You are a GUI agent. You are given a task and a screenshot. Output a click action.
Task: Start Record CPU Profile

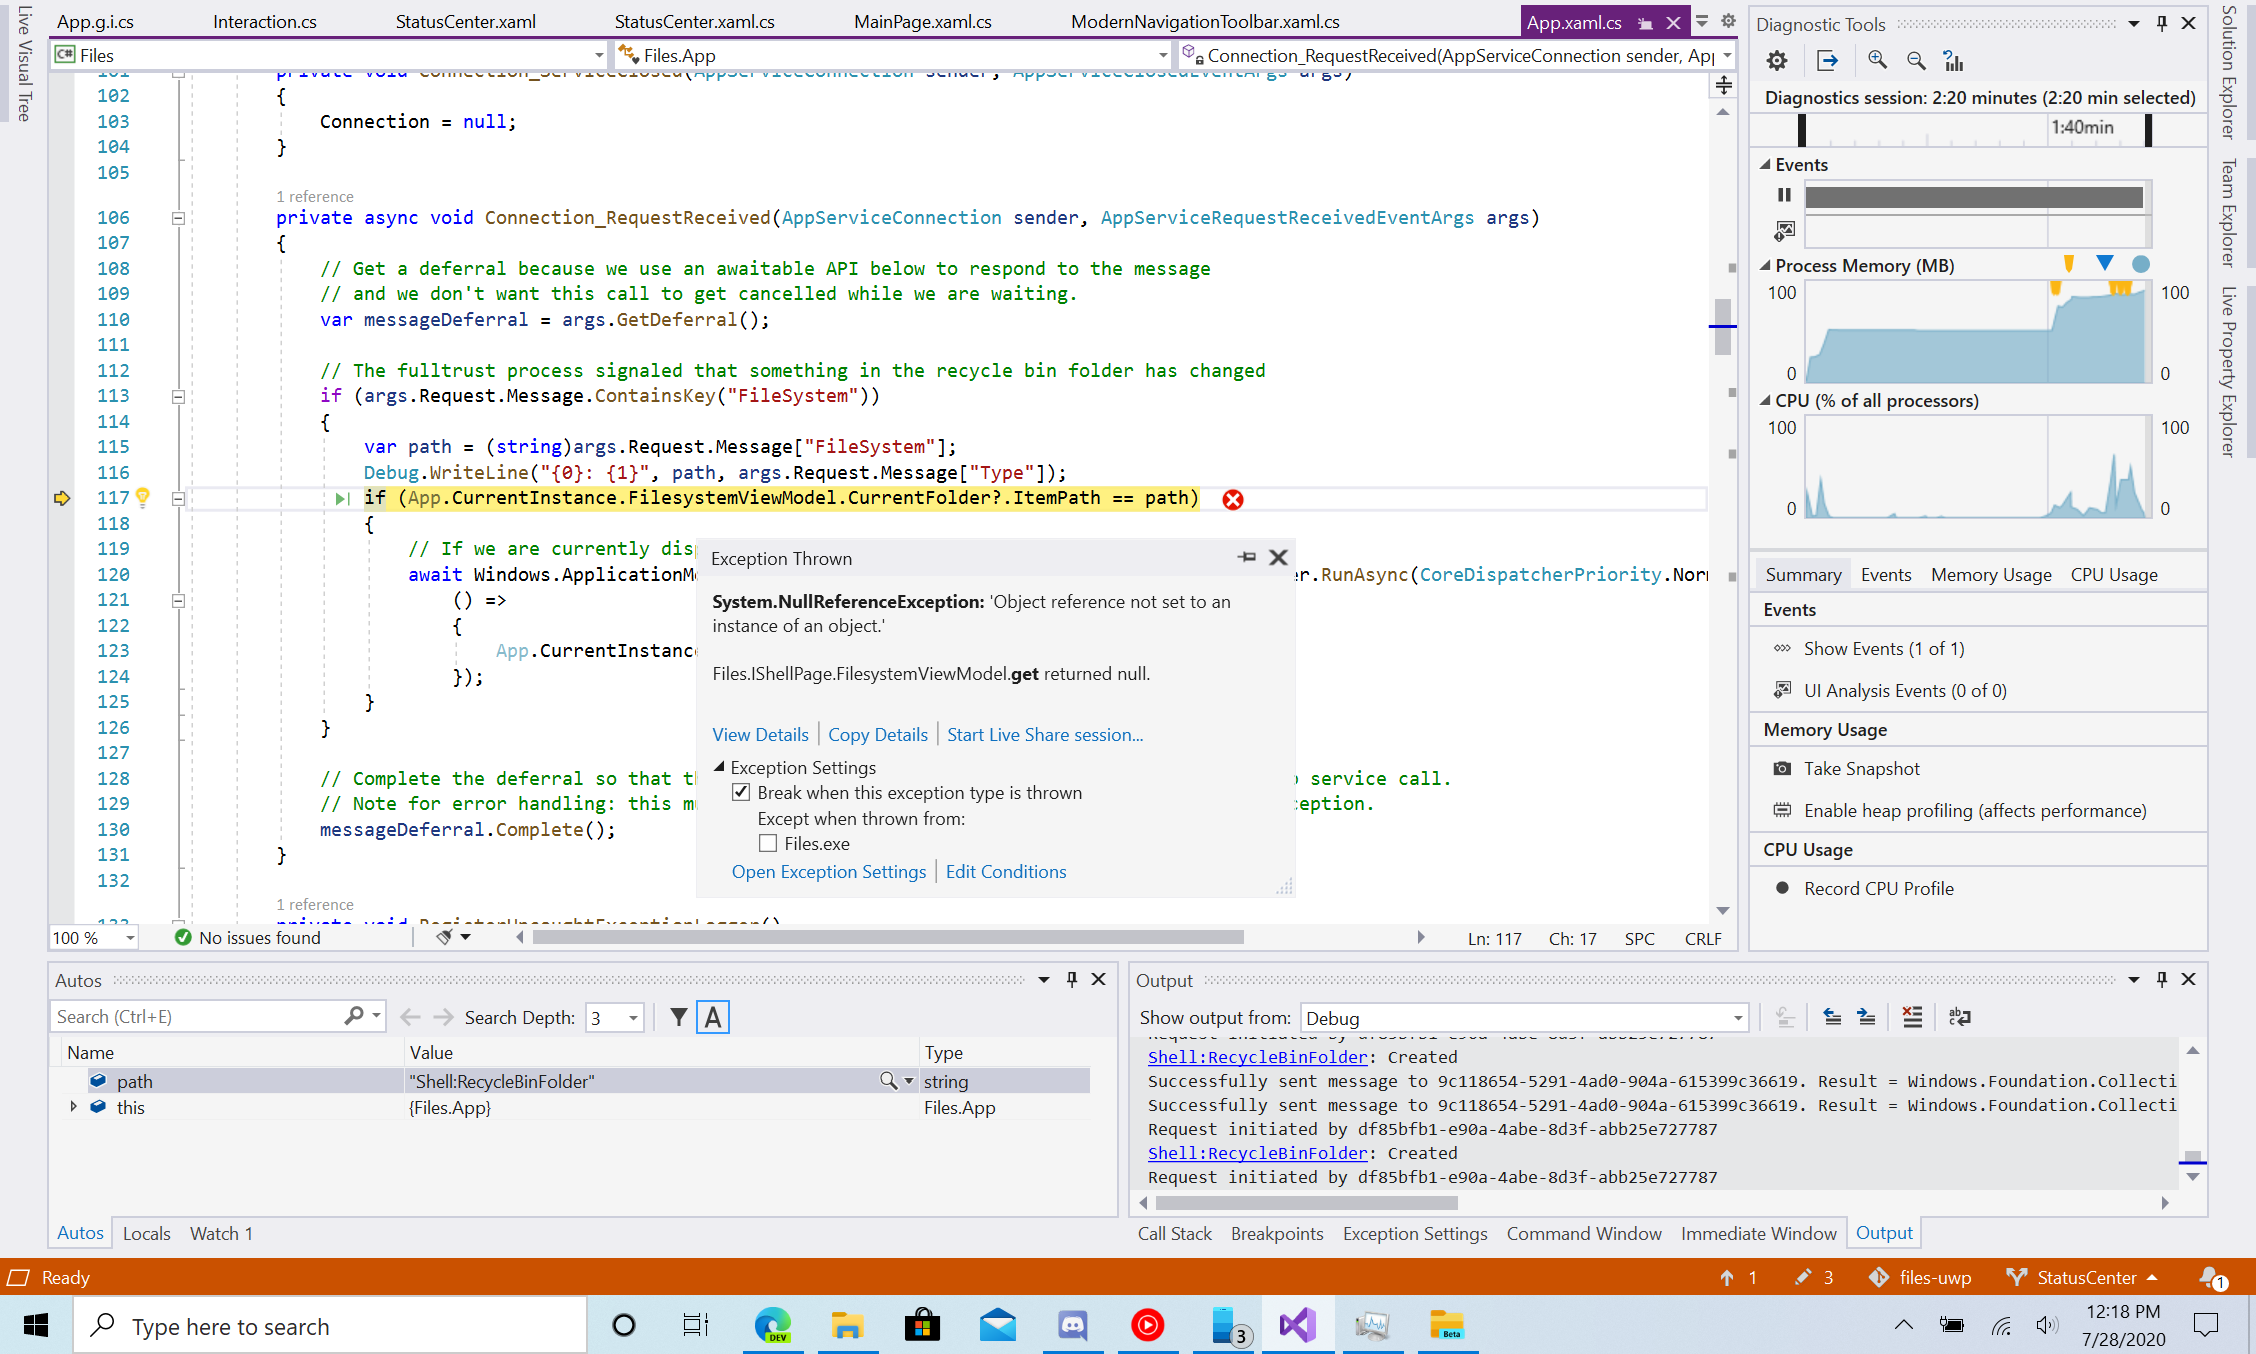click(x=1877, y=888)
